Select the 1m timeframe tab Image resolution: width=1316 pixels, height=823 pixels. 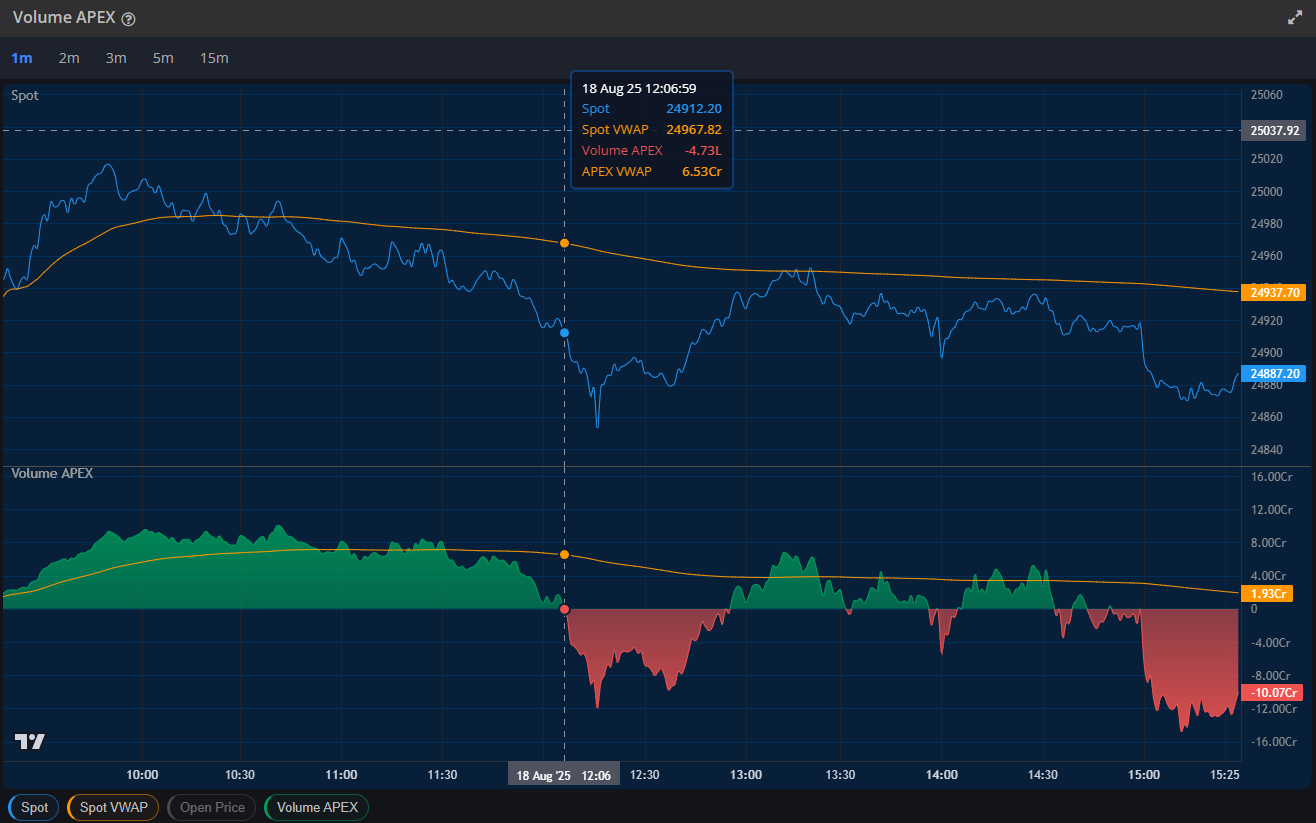pos(21,58)
